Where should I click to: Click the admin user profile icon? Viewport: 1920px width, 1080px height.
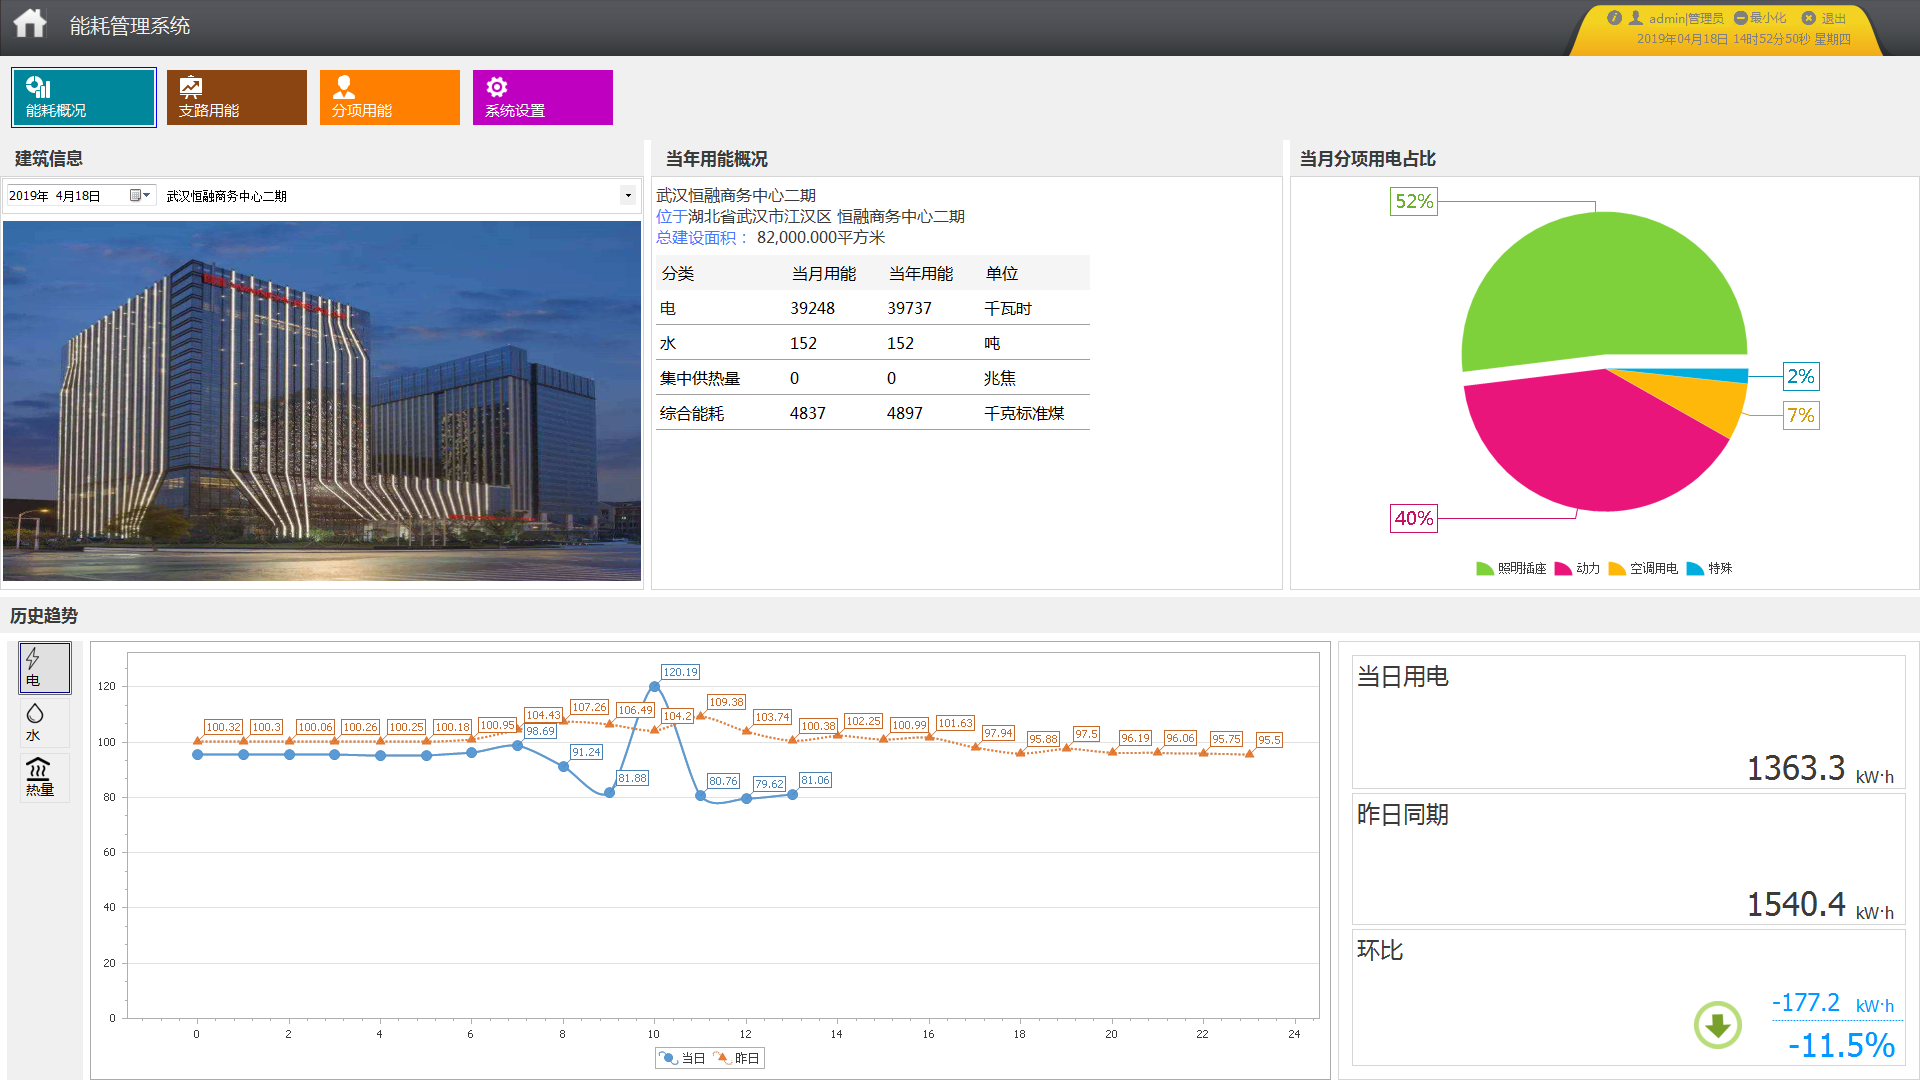[x=1636, y=18]
